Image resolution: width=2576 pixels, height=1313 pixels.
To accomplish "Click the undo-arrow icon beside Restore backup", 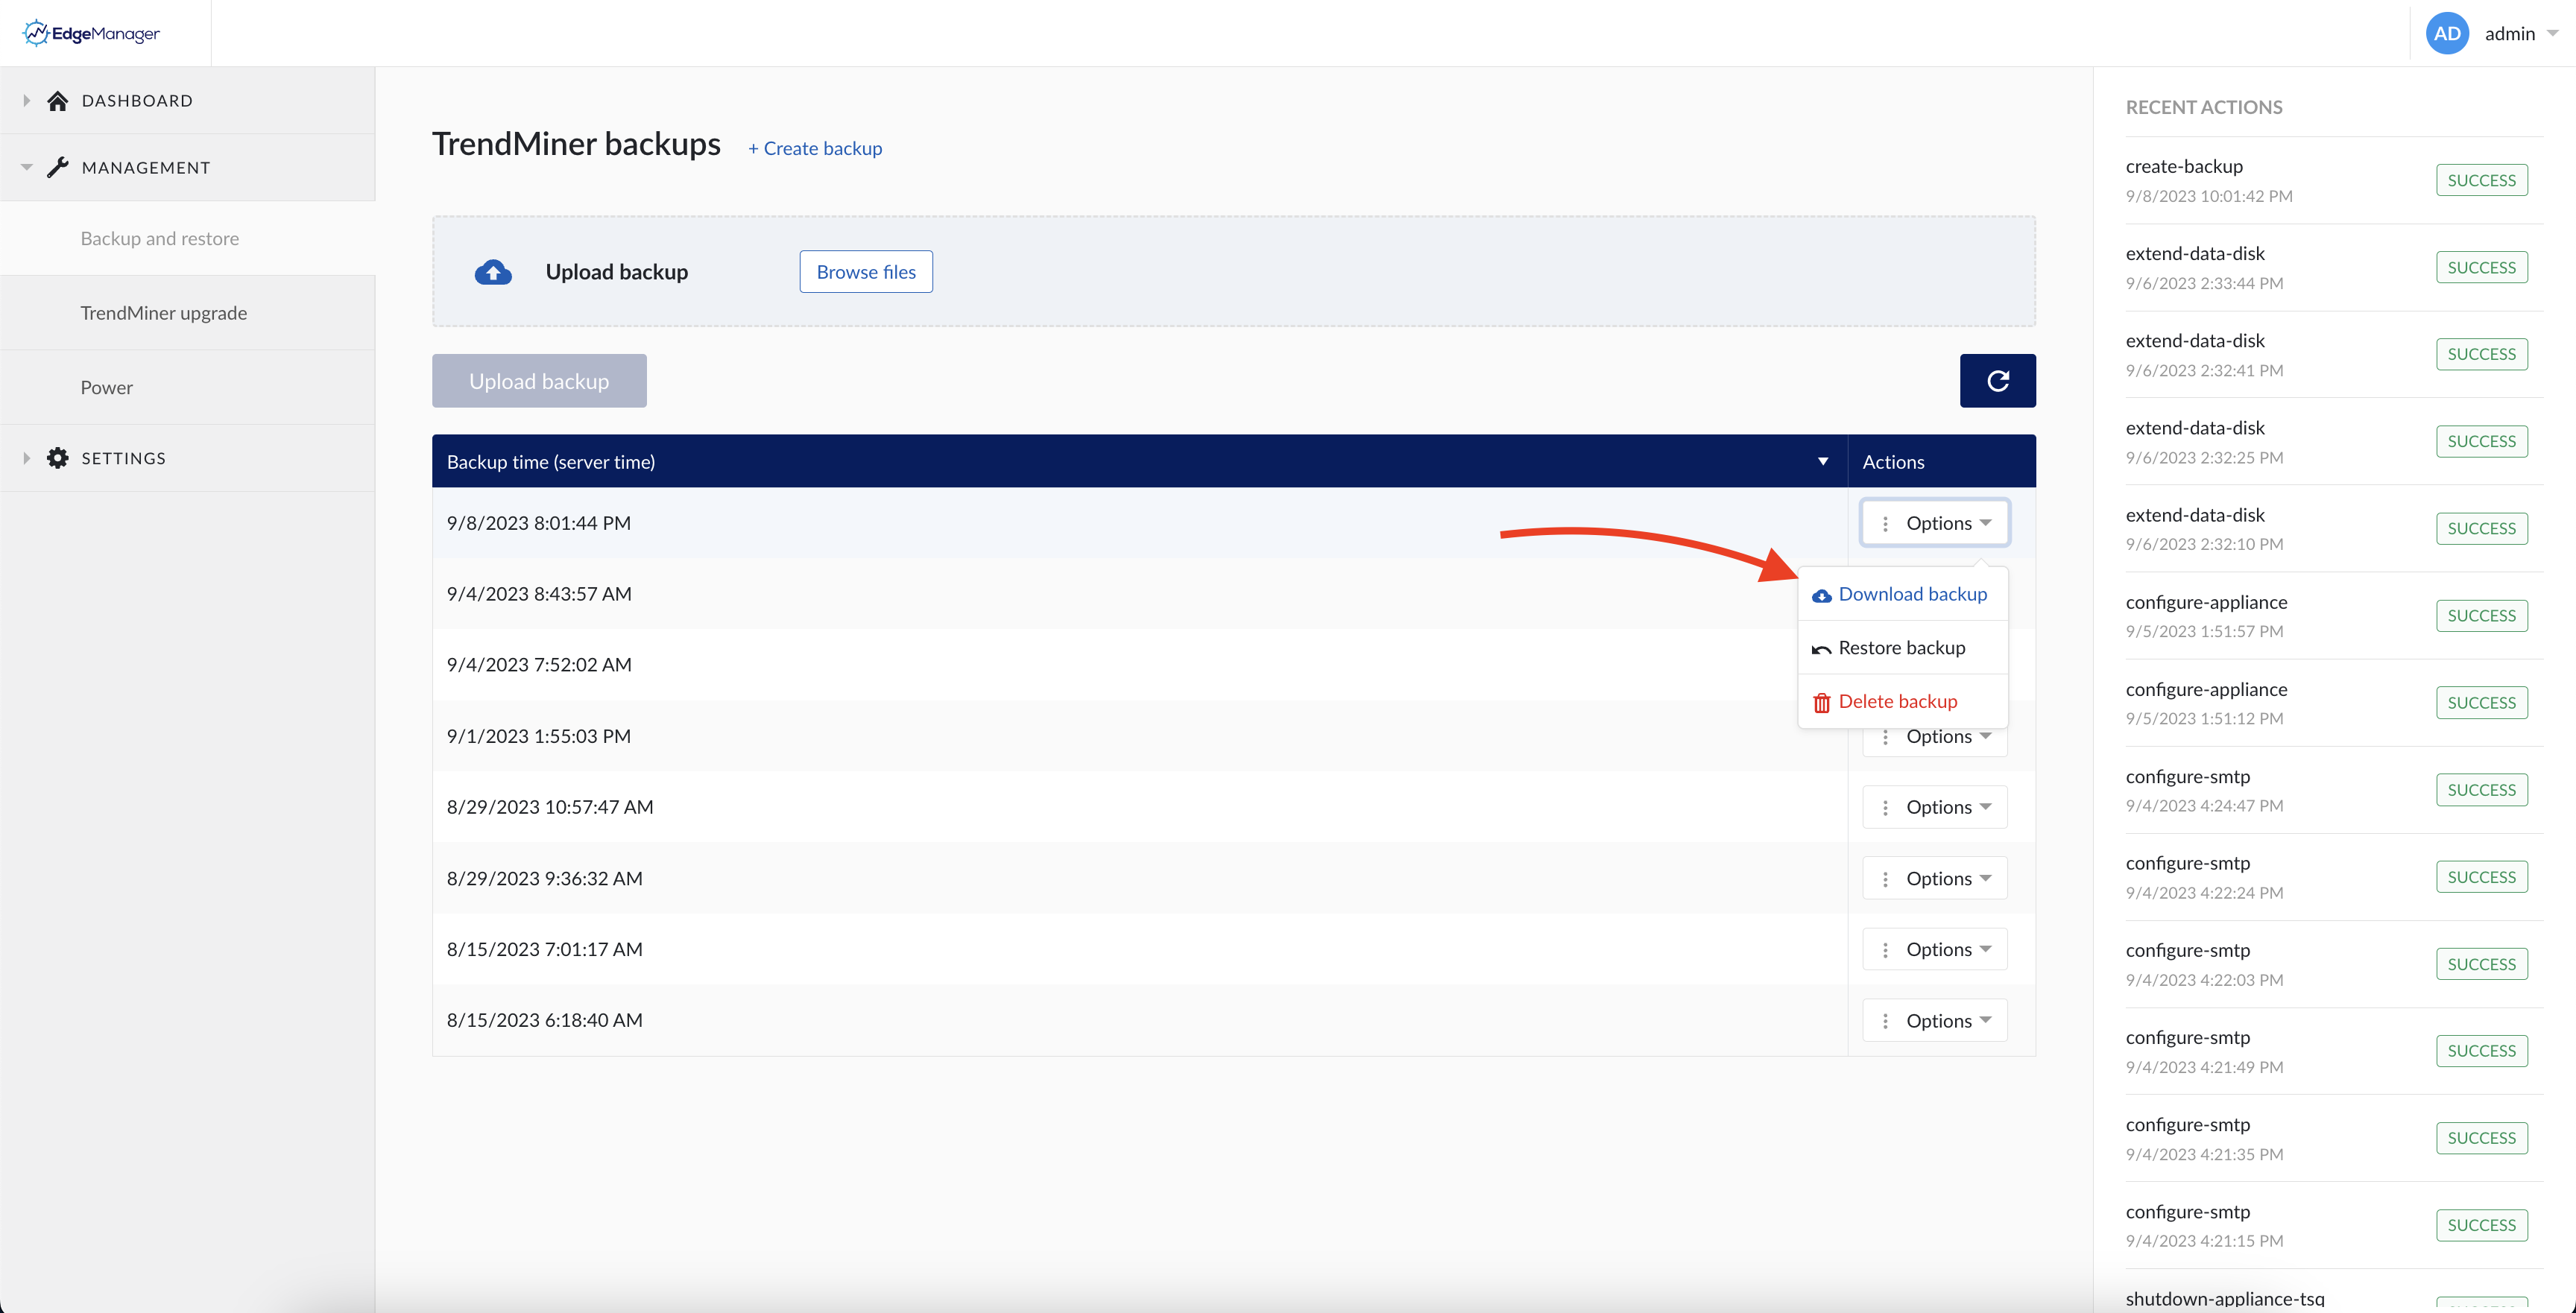I will (x=1821, y=647).
